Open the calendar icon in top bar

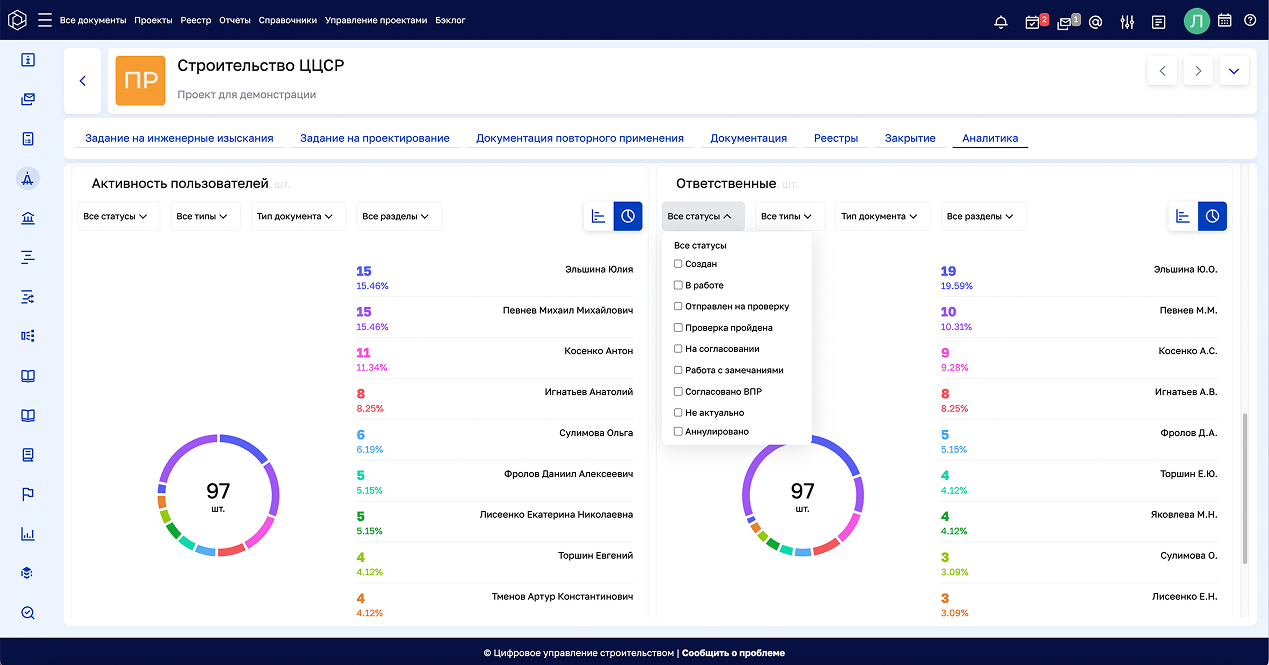(x=1224, y=20)
